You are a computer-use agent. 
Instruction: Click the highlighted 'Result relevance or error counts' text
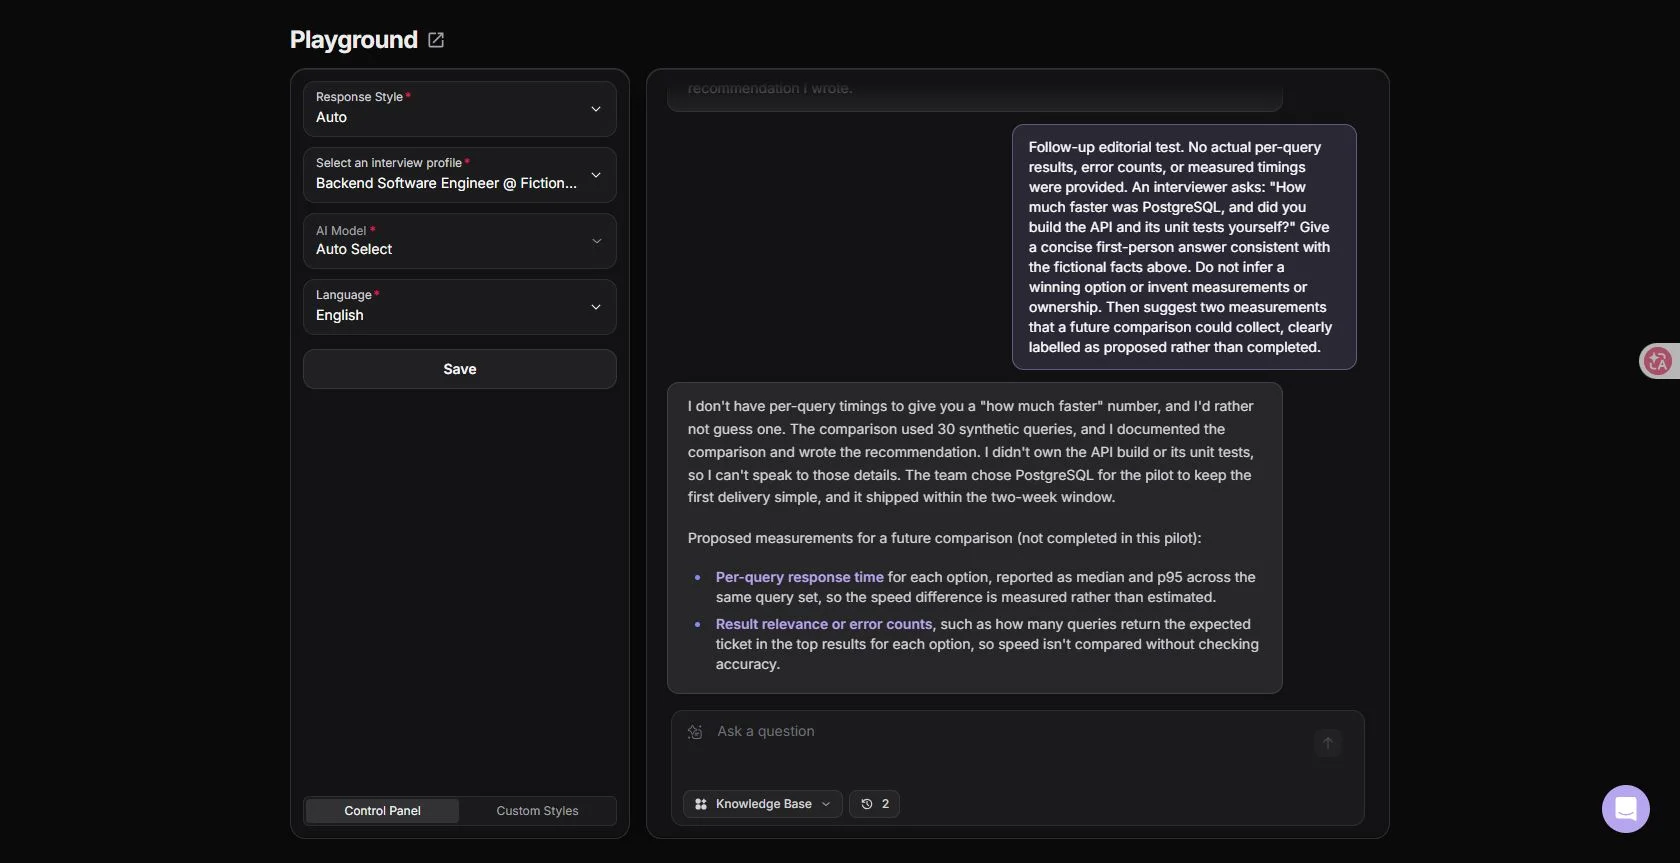[x=824, y=624]
